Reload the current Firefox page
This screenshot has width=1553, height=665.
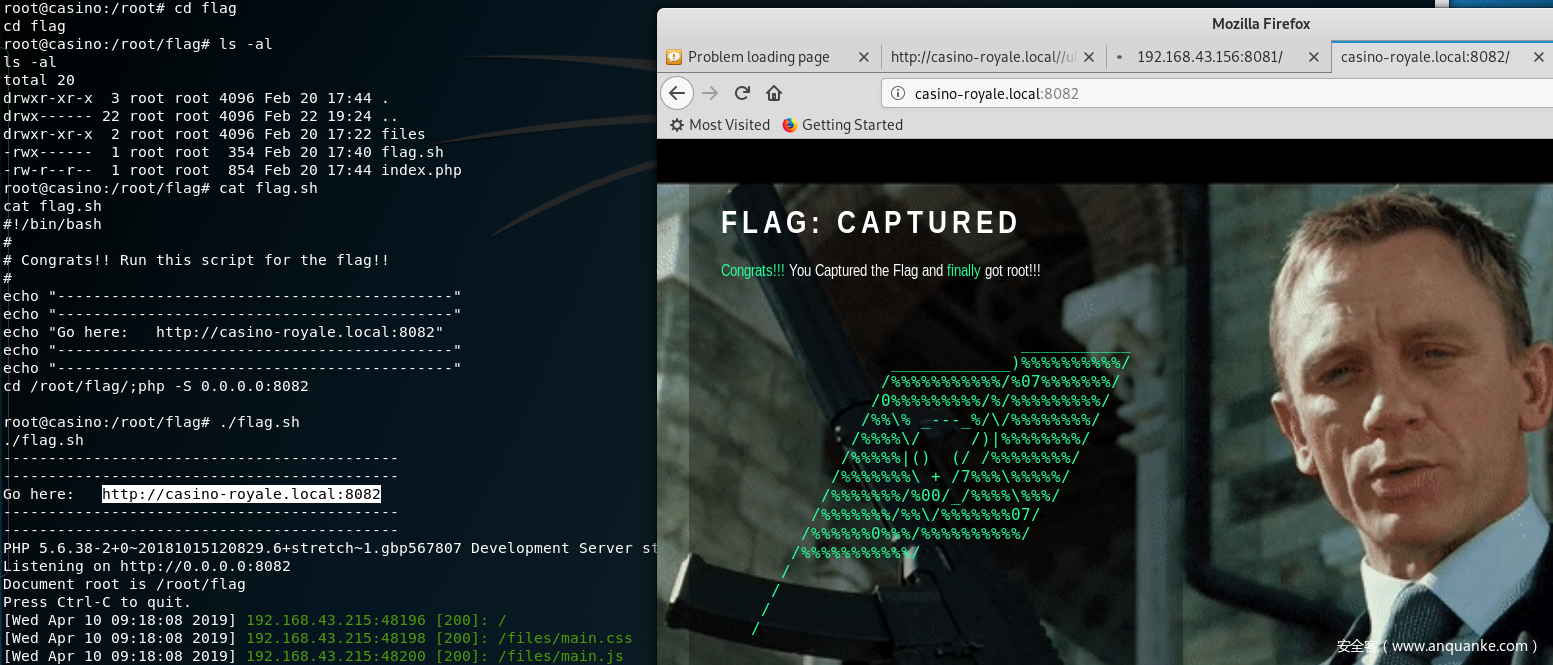click(742, 93)
